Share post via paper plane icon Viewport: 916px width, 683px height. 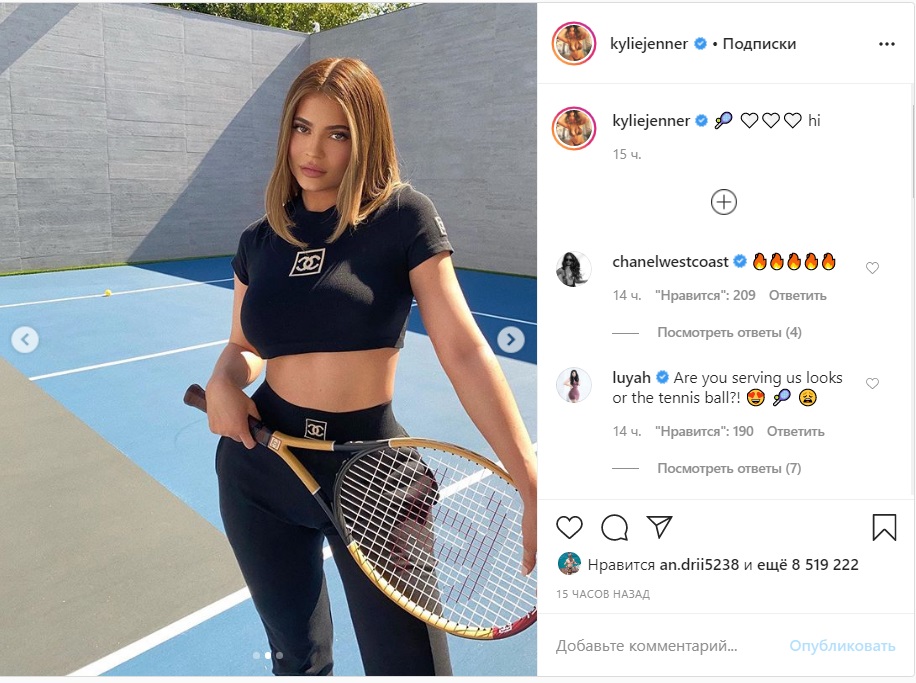pos(660,526)
